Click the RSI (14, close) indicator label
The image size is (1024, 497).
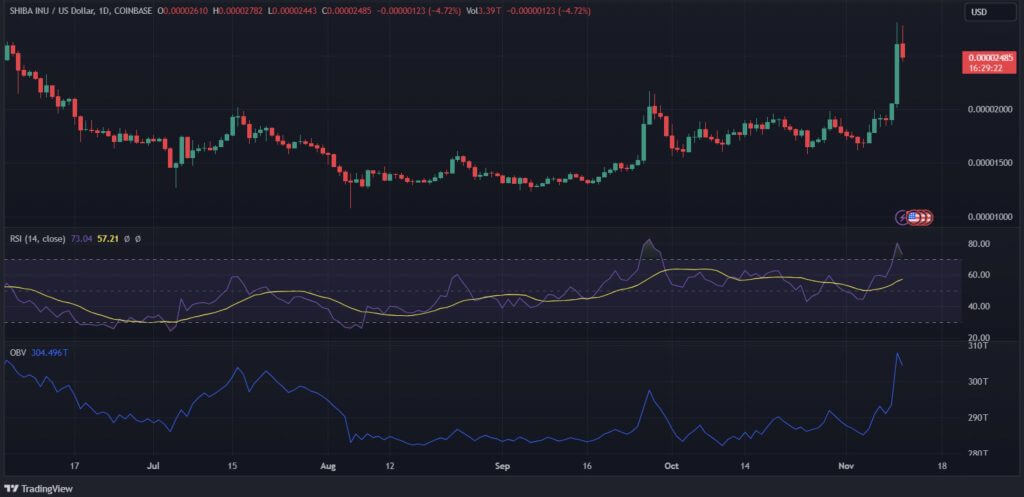[x=38, y=238]
